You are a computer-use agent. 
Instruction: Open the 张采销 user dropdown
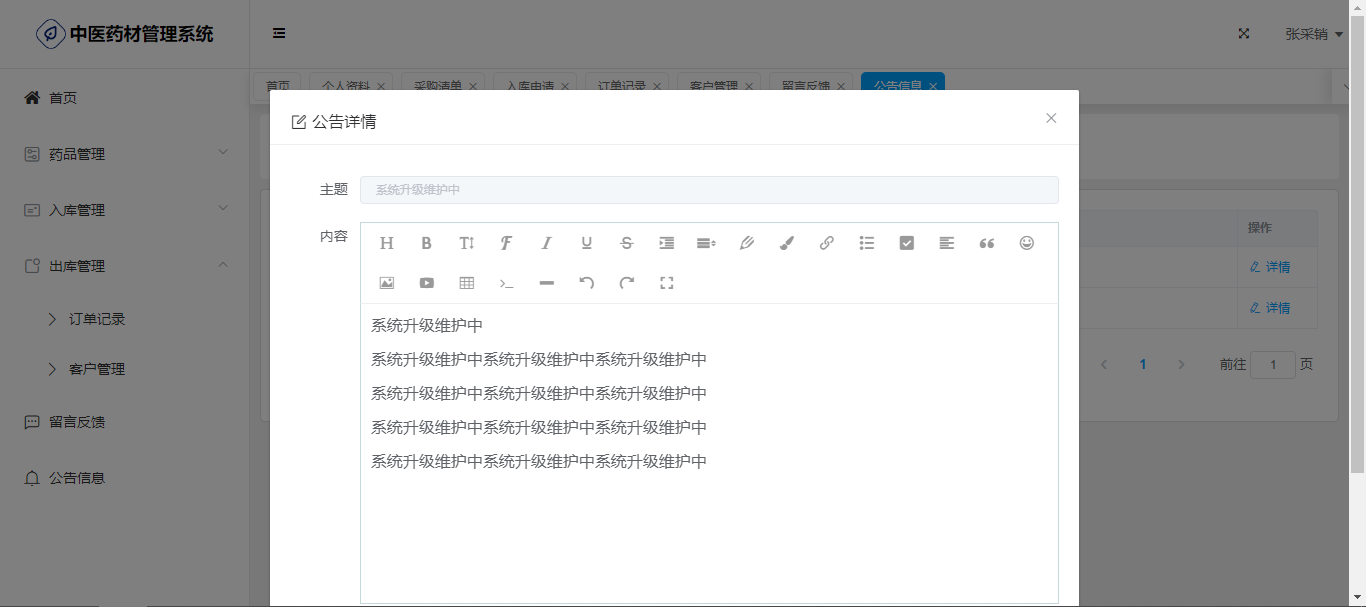(x=1314, y=34)
